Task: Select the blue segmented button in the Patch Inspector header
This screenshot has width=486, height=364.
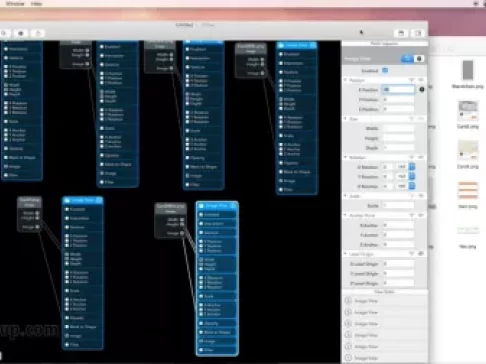Action: pyautogui.click(x=407, y=59)
